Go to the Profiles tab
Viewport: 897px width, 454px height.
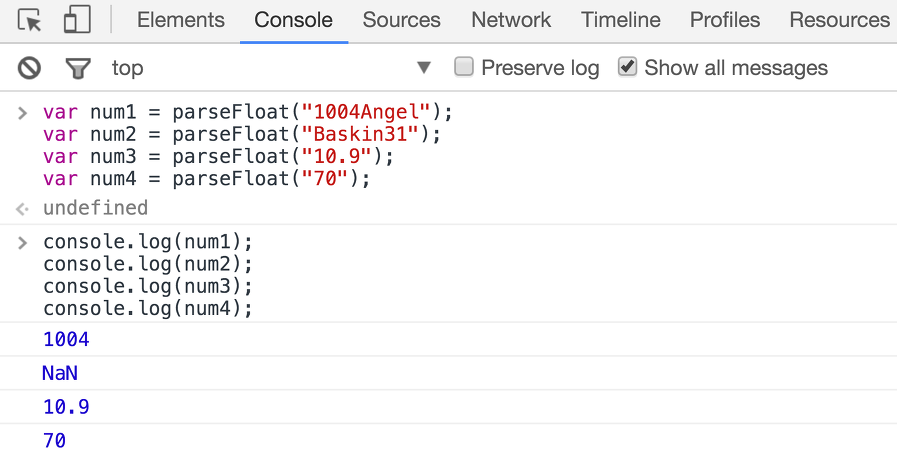point(725,20)
